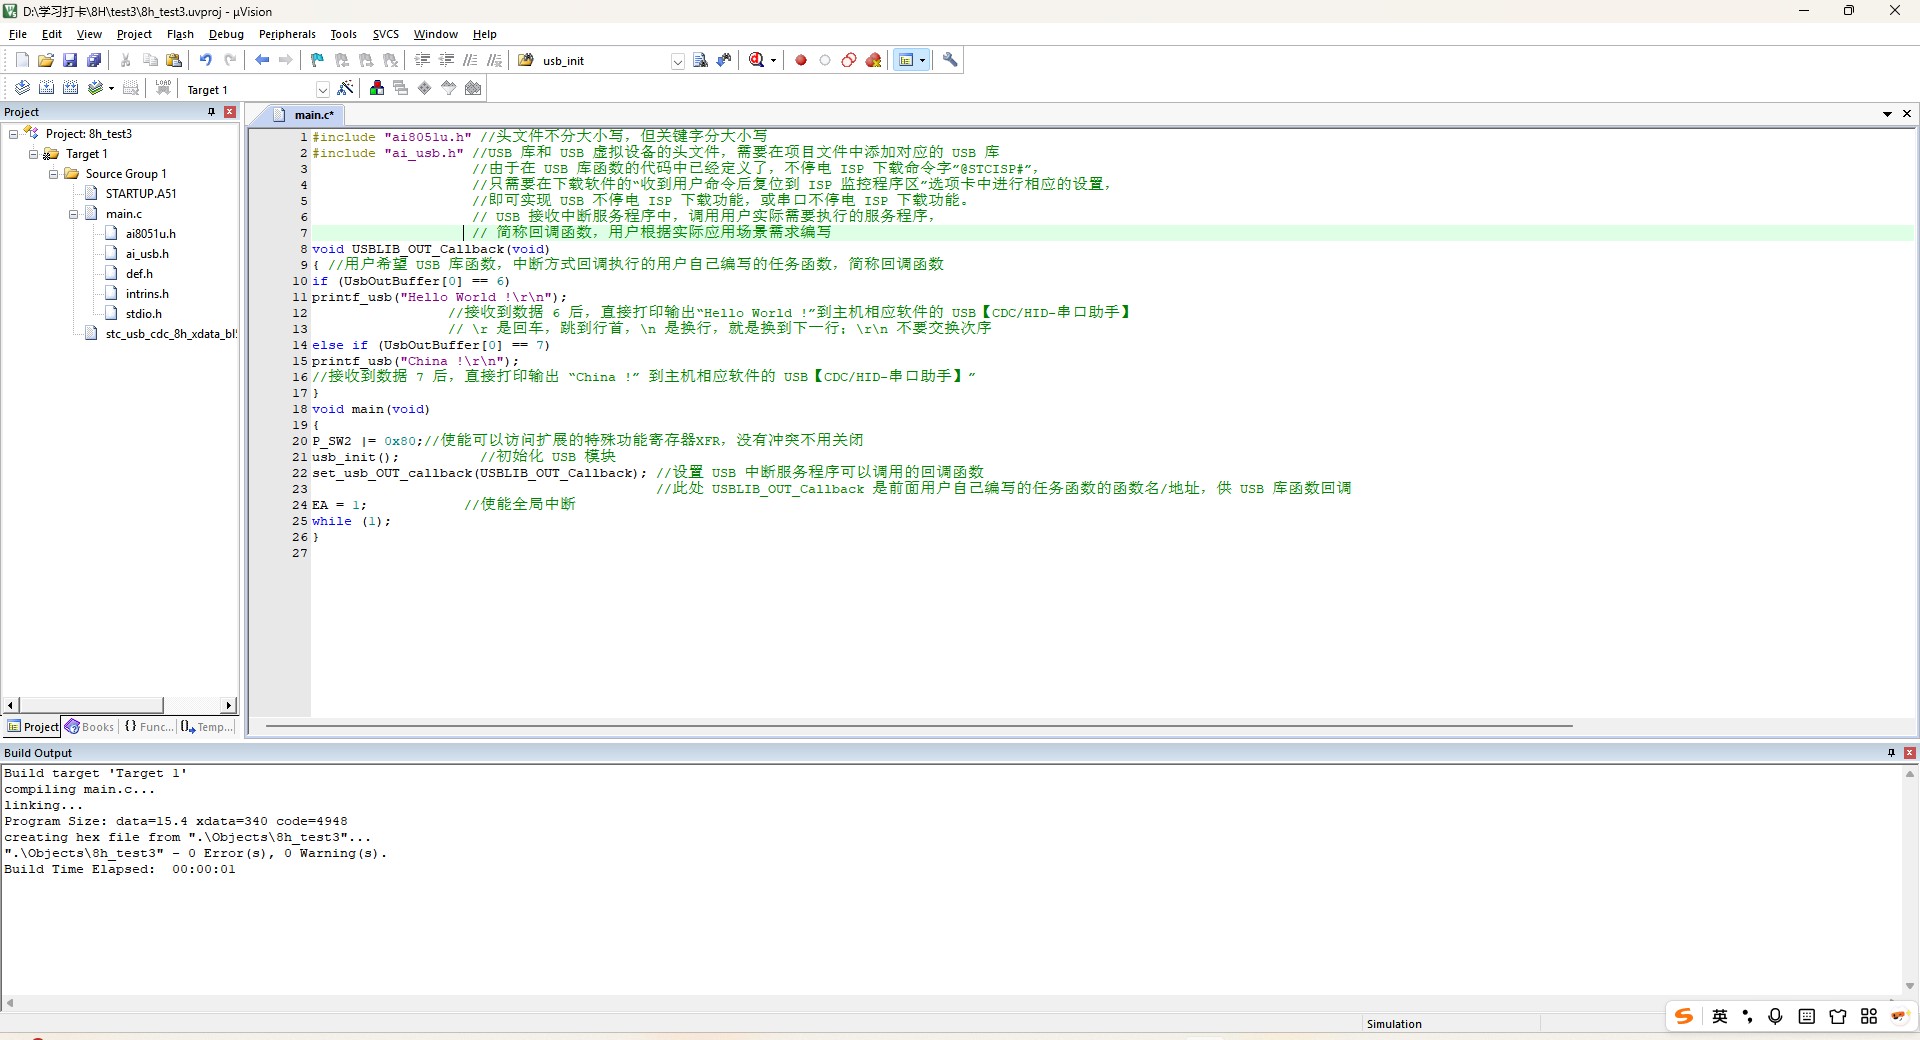The width and height of the screenshot is (1920, 1040).
Task: Open the window layout dropdown arrow
Action: click(922, 60)
